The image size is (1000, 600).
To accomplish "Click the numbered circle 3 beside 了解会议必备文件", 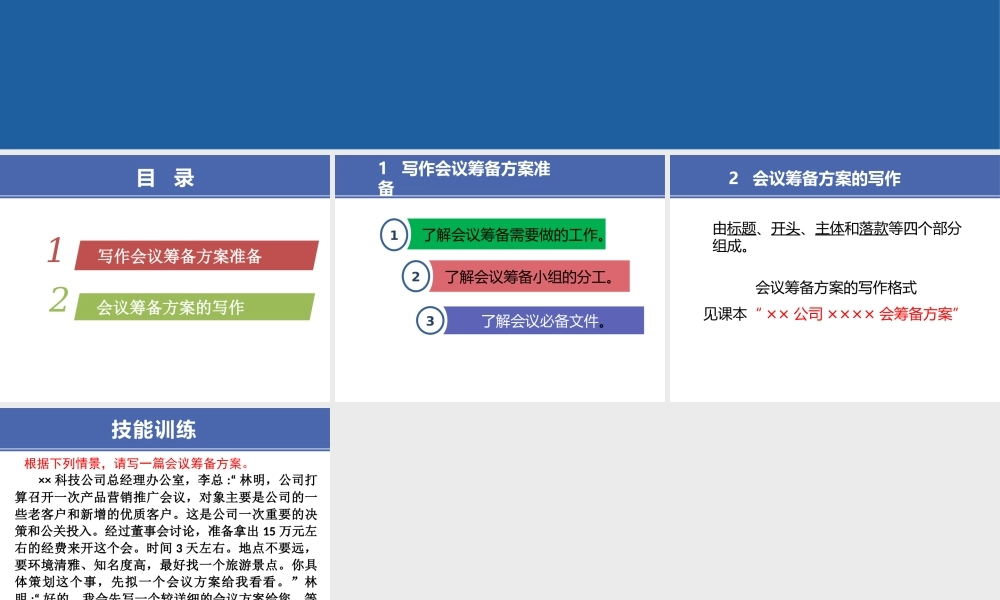I will click(x=431, y=320).
